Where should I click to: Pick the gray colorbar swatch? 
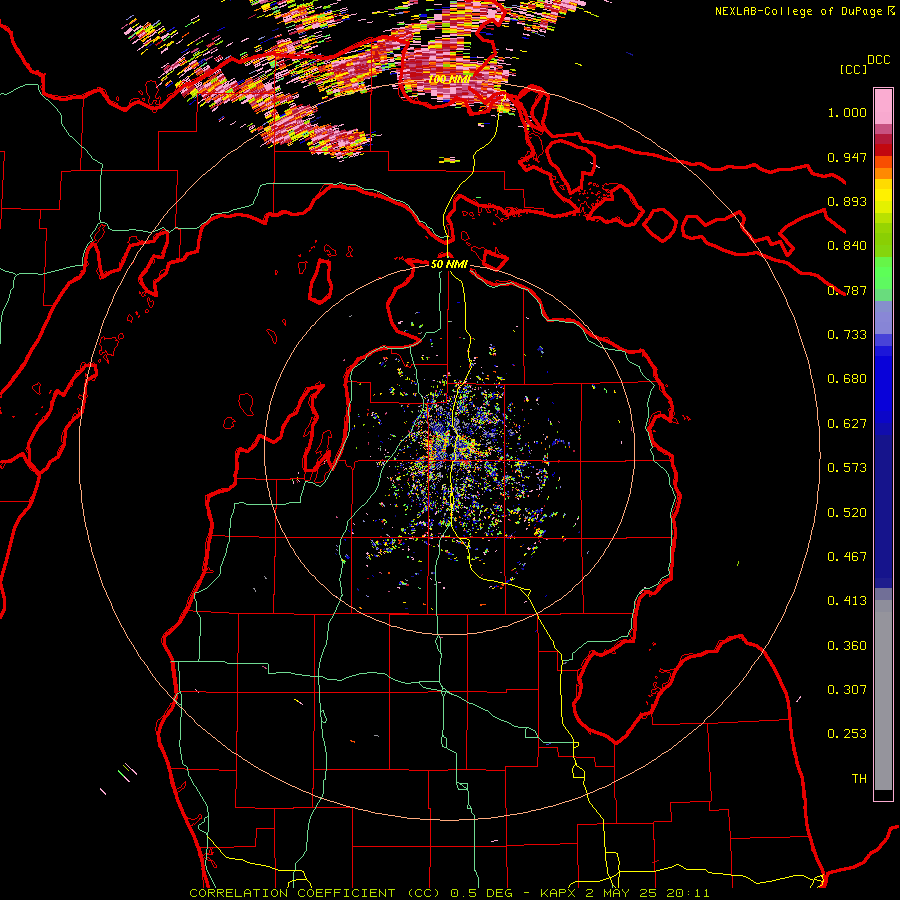[x=883, y=695]
